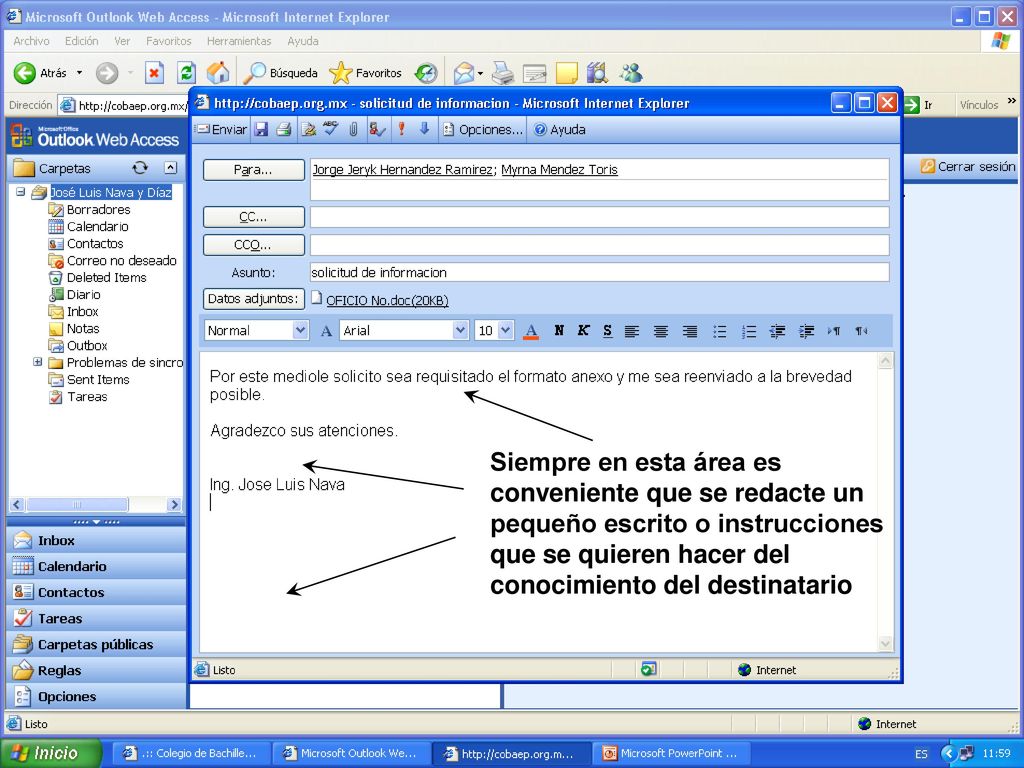The image size is (1024, 768).
Task: Open Ayuda help in compose window
Action: [560, 129]
